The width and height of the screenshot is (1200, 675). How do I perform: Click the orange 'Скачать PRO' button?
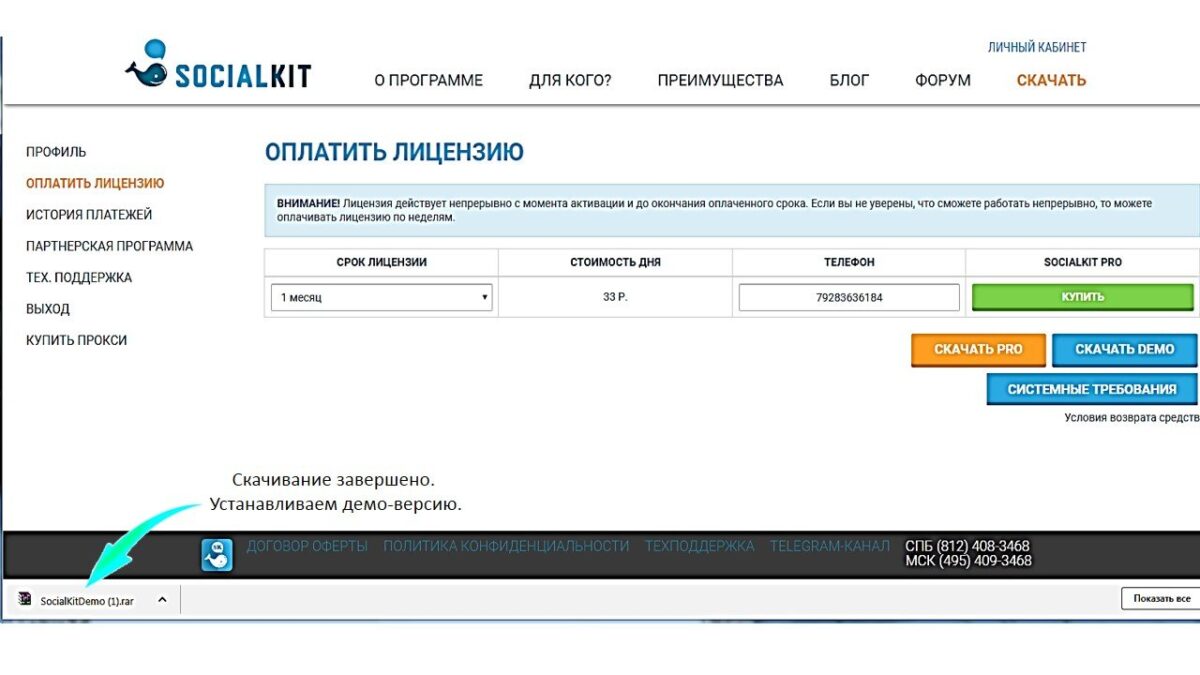tap(978, 350)
